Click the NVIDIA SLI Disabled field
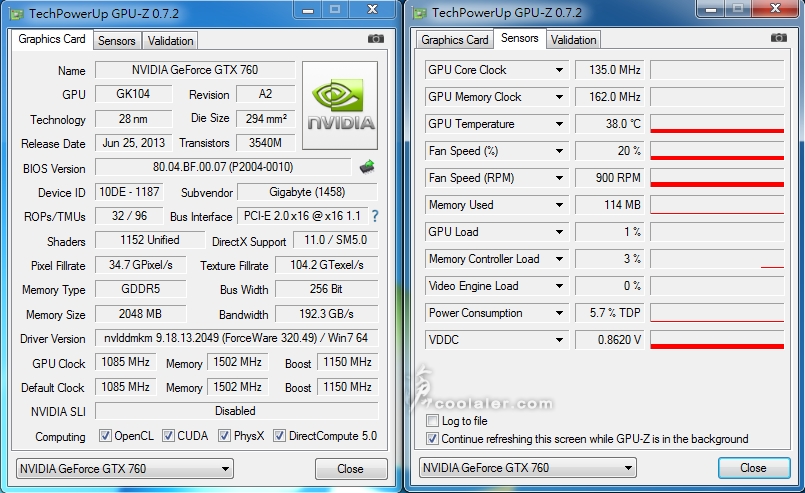Screen dimensions: 805x493 pos(236,411)
